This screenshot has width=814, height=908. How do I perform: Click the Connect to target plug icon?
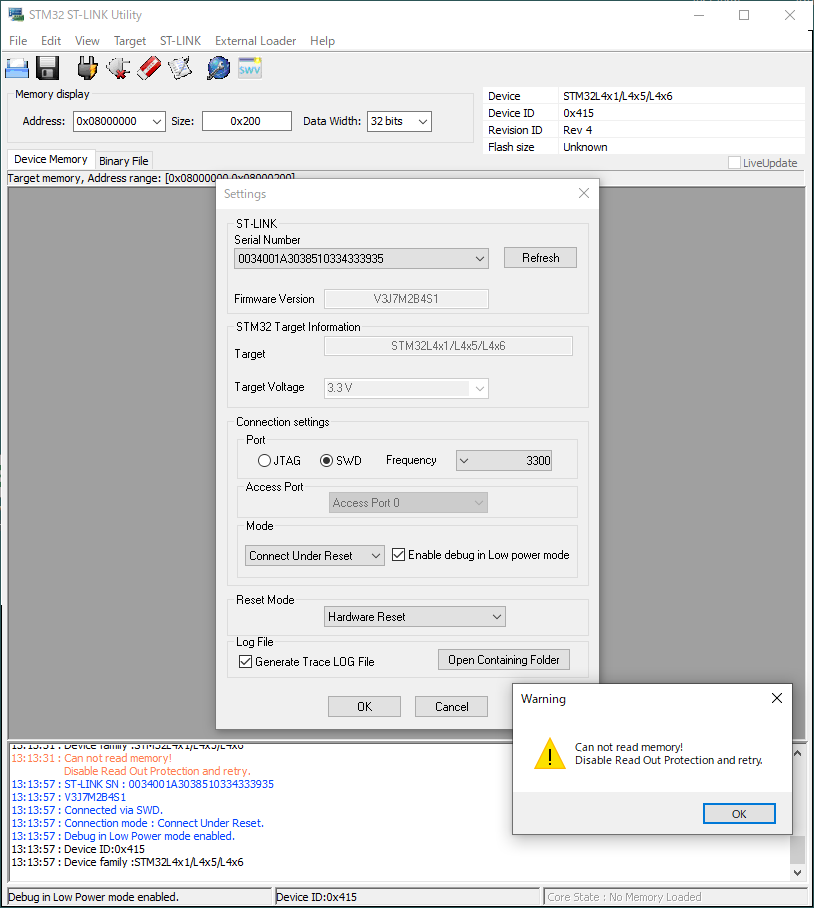pyautogui.click(x=87, y=68)
